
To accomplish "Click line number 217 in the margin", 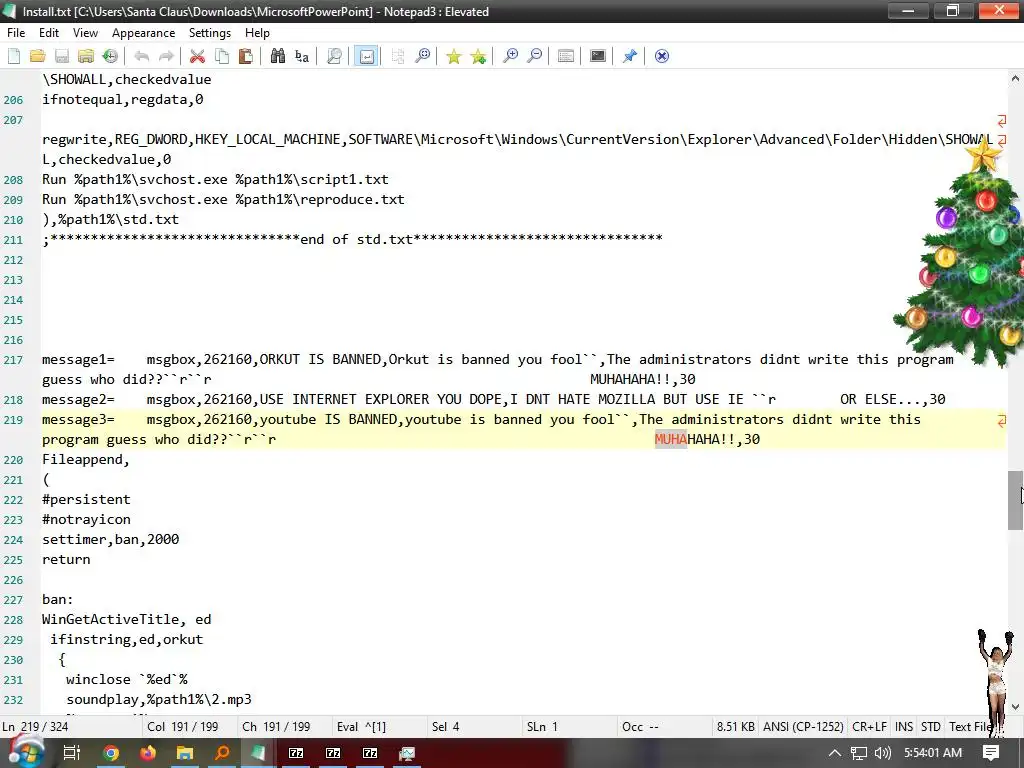I will (x=13, y=360).
